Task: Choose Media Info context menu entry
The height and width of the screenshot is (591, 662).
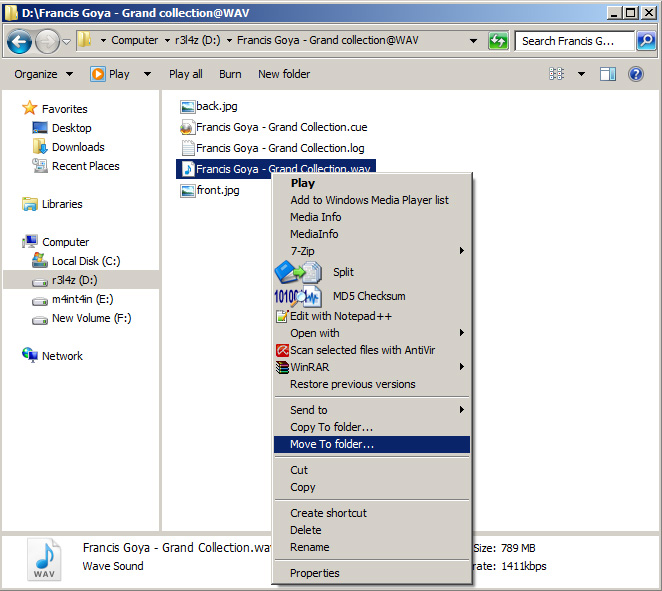Action: coord(372,217)
